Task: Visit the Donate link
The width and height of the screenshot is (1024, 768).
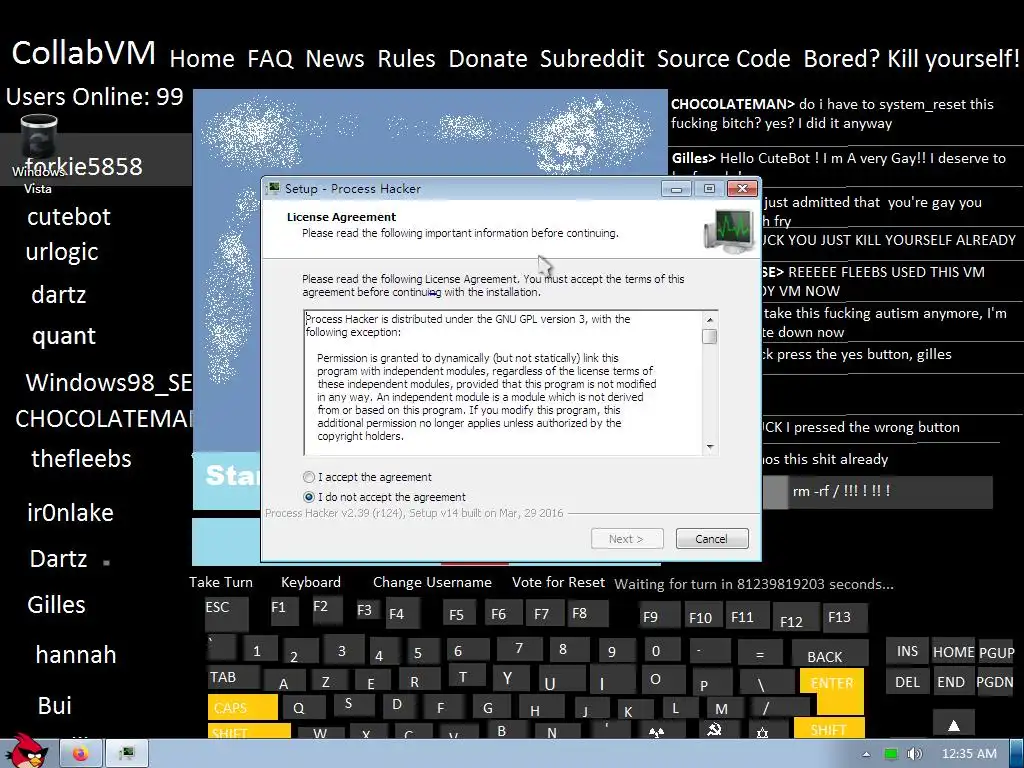Action: 488,59
